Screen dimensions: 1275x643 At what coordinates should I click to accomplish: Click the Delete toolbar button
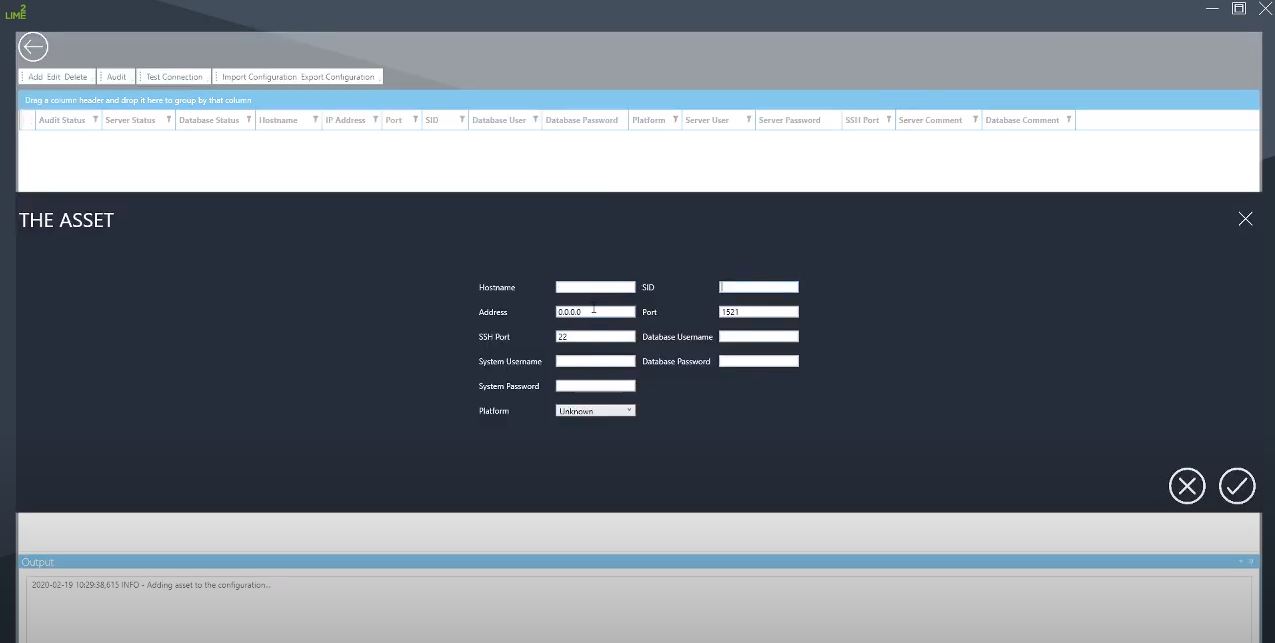point(76,77)
